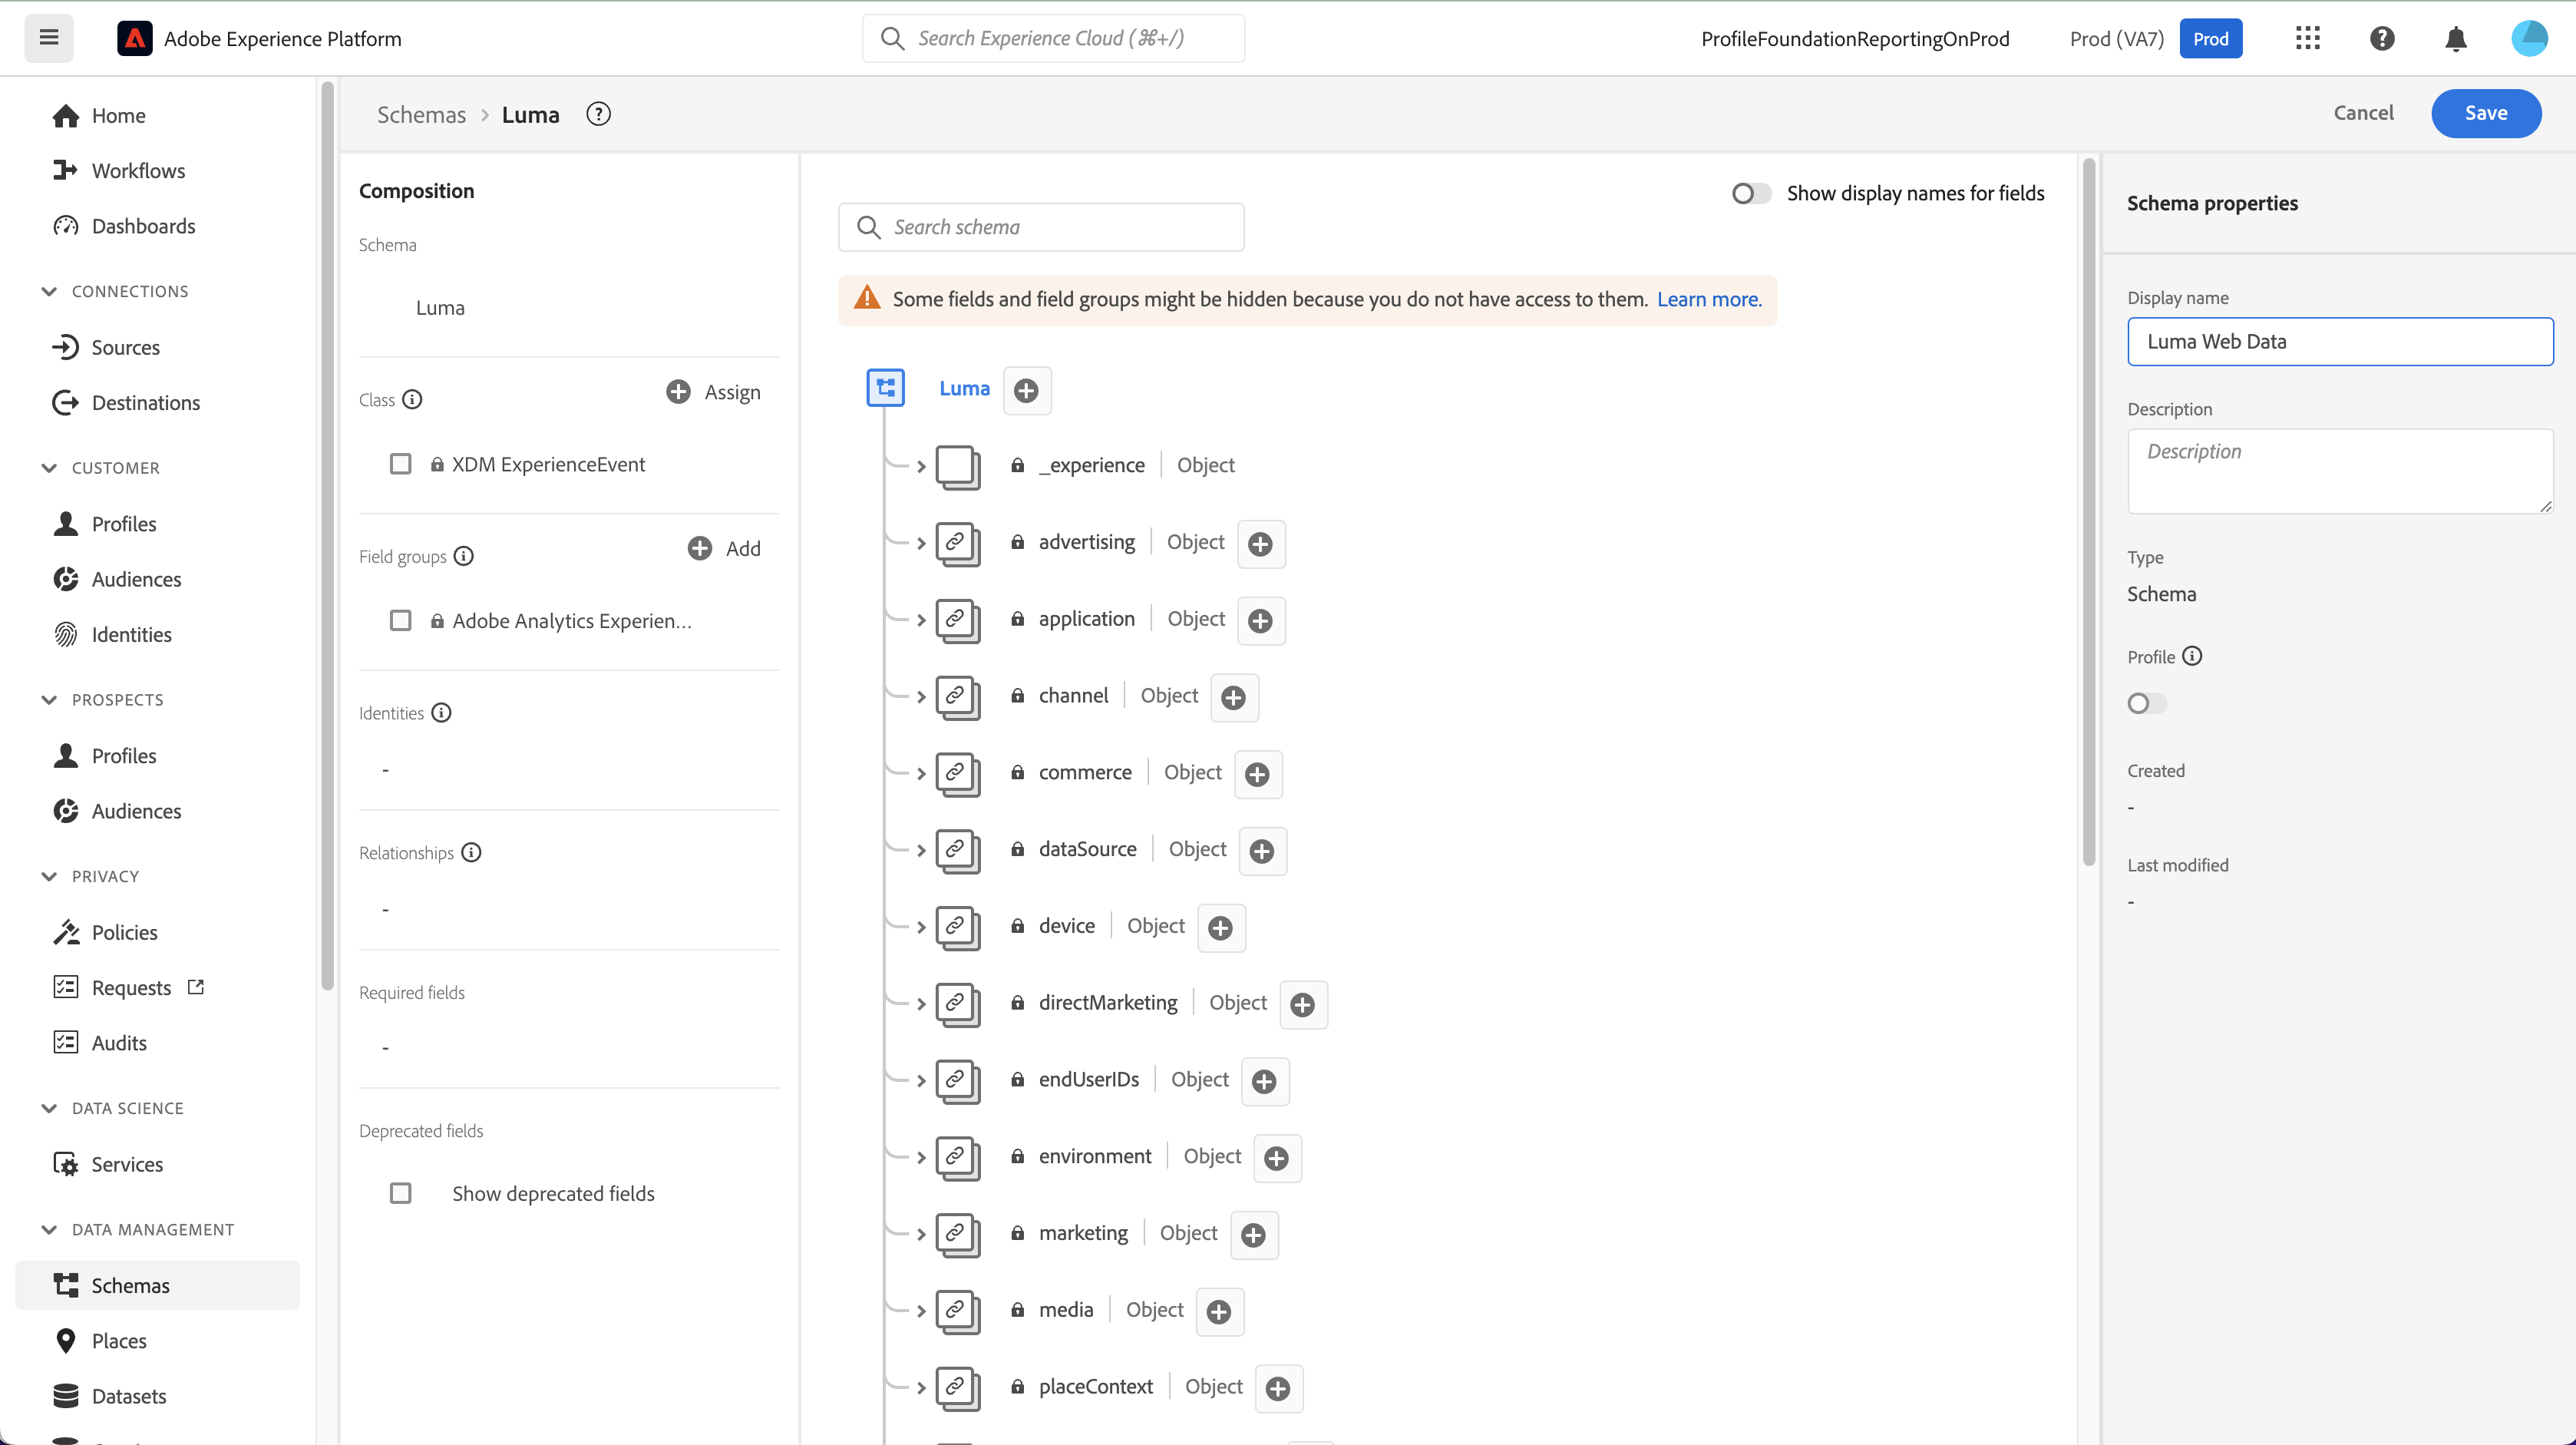The width and height of the screenshot is (2576, 1445).
Task: Collapse the DATA MANAGEMENT nav section
Action: (49, 1229)
